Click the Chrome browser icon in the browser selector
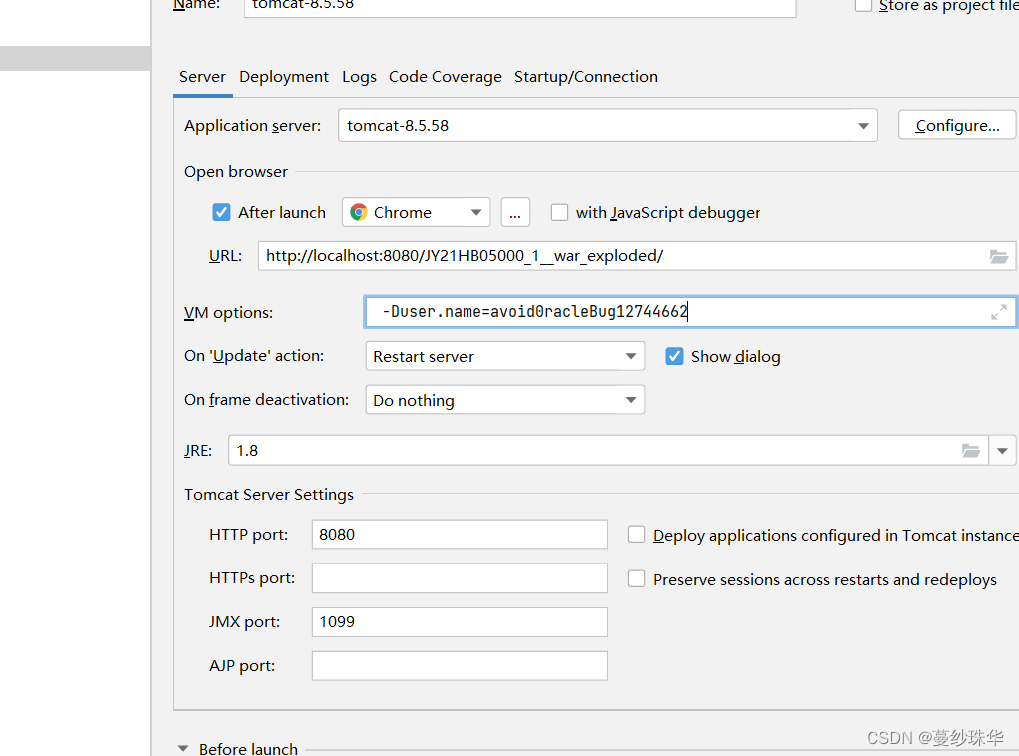 coord(358,212)
